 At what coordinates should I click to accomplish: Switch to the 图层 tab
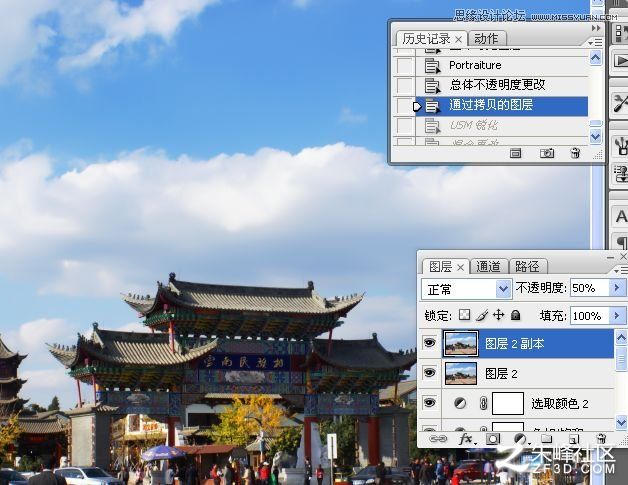440,266
